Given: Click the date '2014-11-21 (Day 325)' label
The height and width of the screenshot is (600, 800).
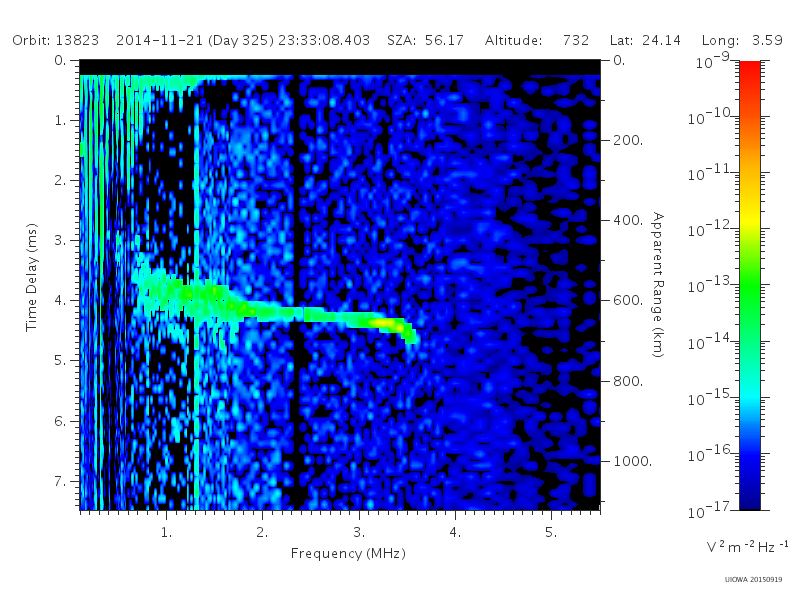Looking at the screenshot, I should click(x=195, y=40).
